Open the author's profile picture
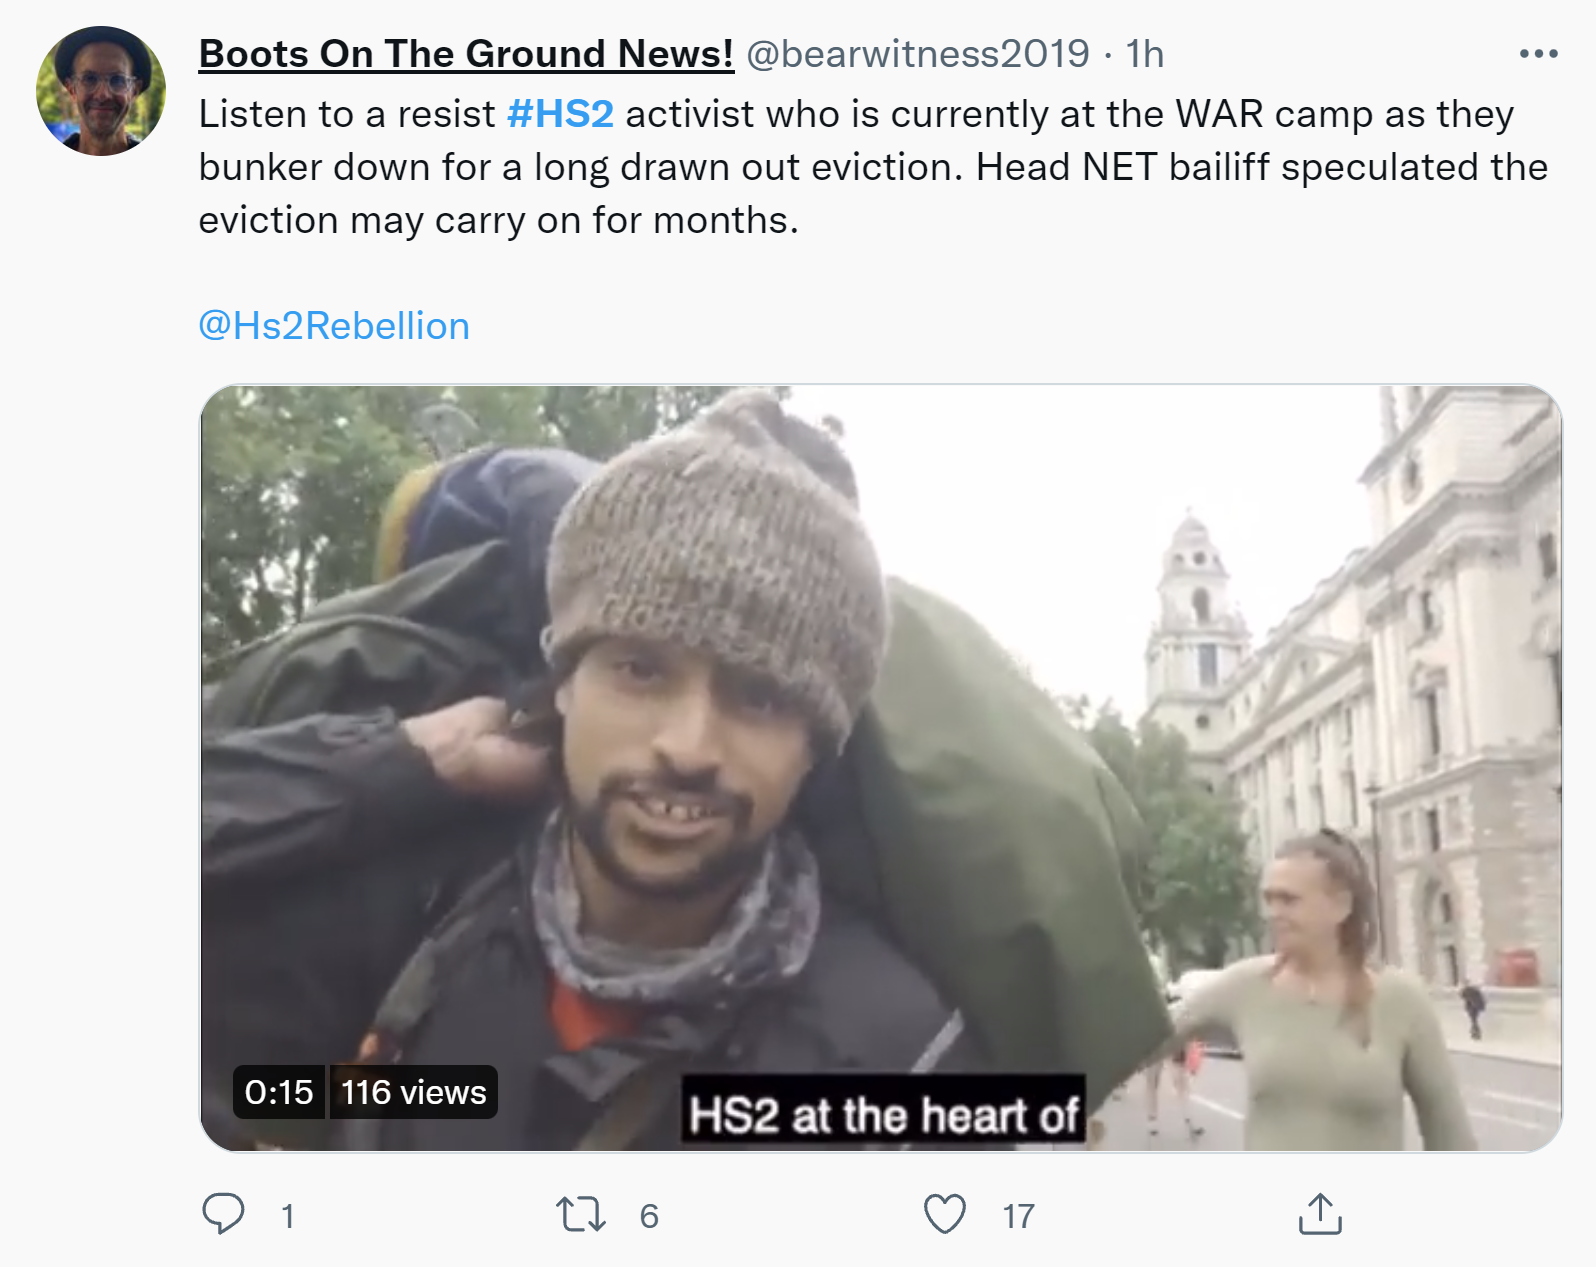Viewport: 1596px width, 1267px height. (100, 91)
